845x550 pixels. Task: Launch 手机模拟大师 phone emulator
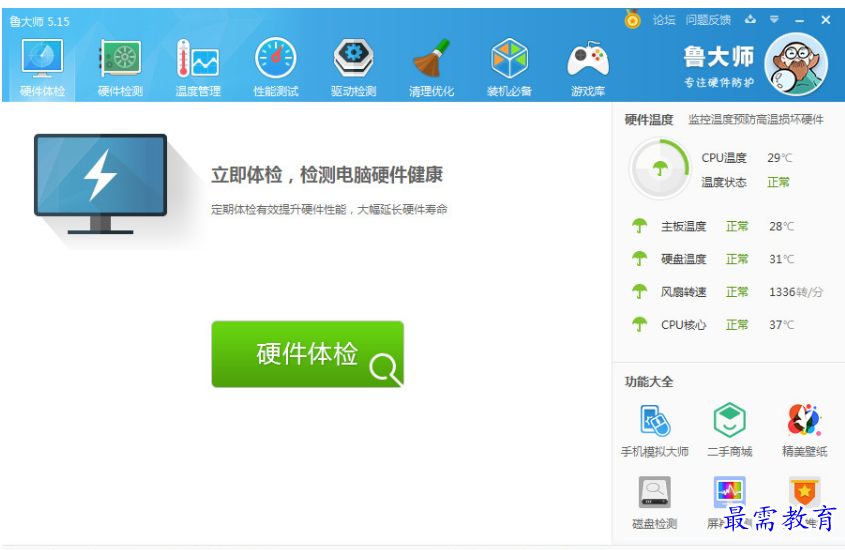pyautogui.click(x=655, y=430)
